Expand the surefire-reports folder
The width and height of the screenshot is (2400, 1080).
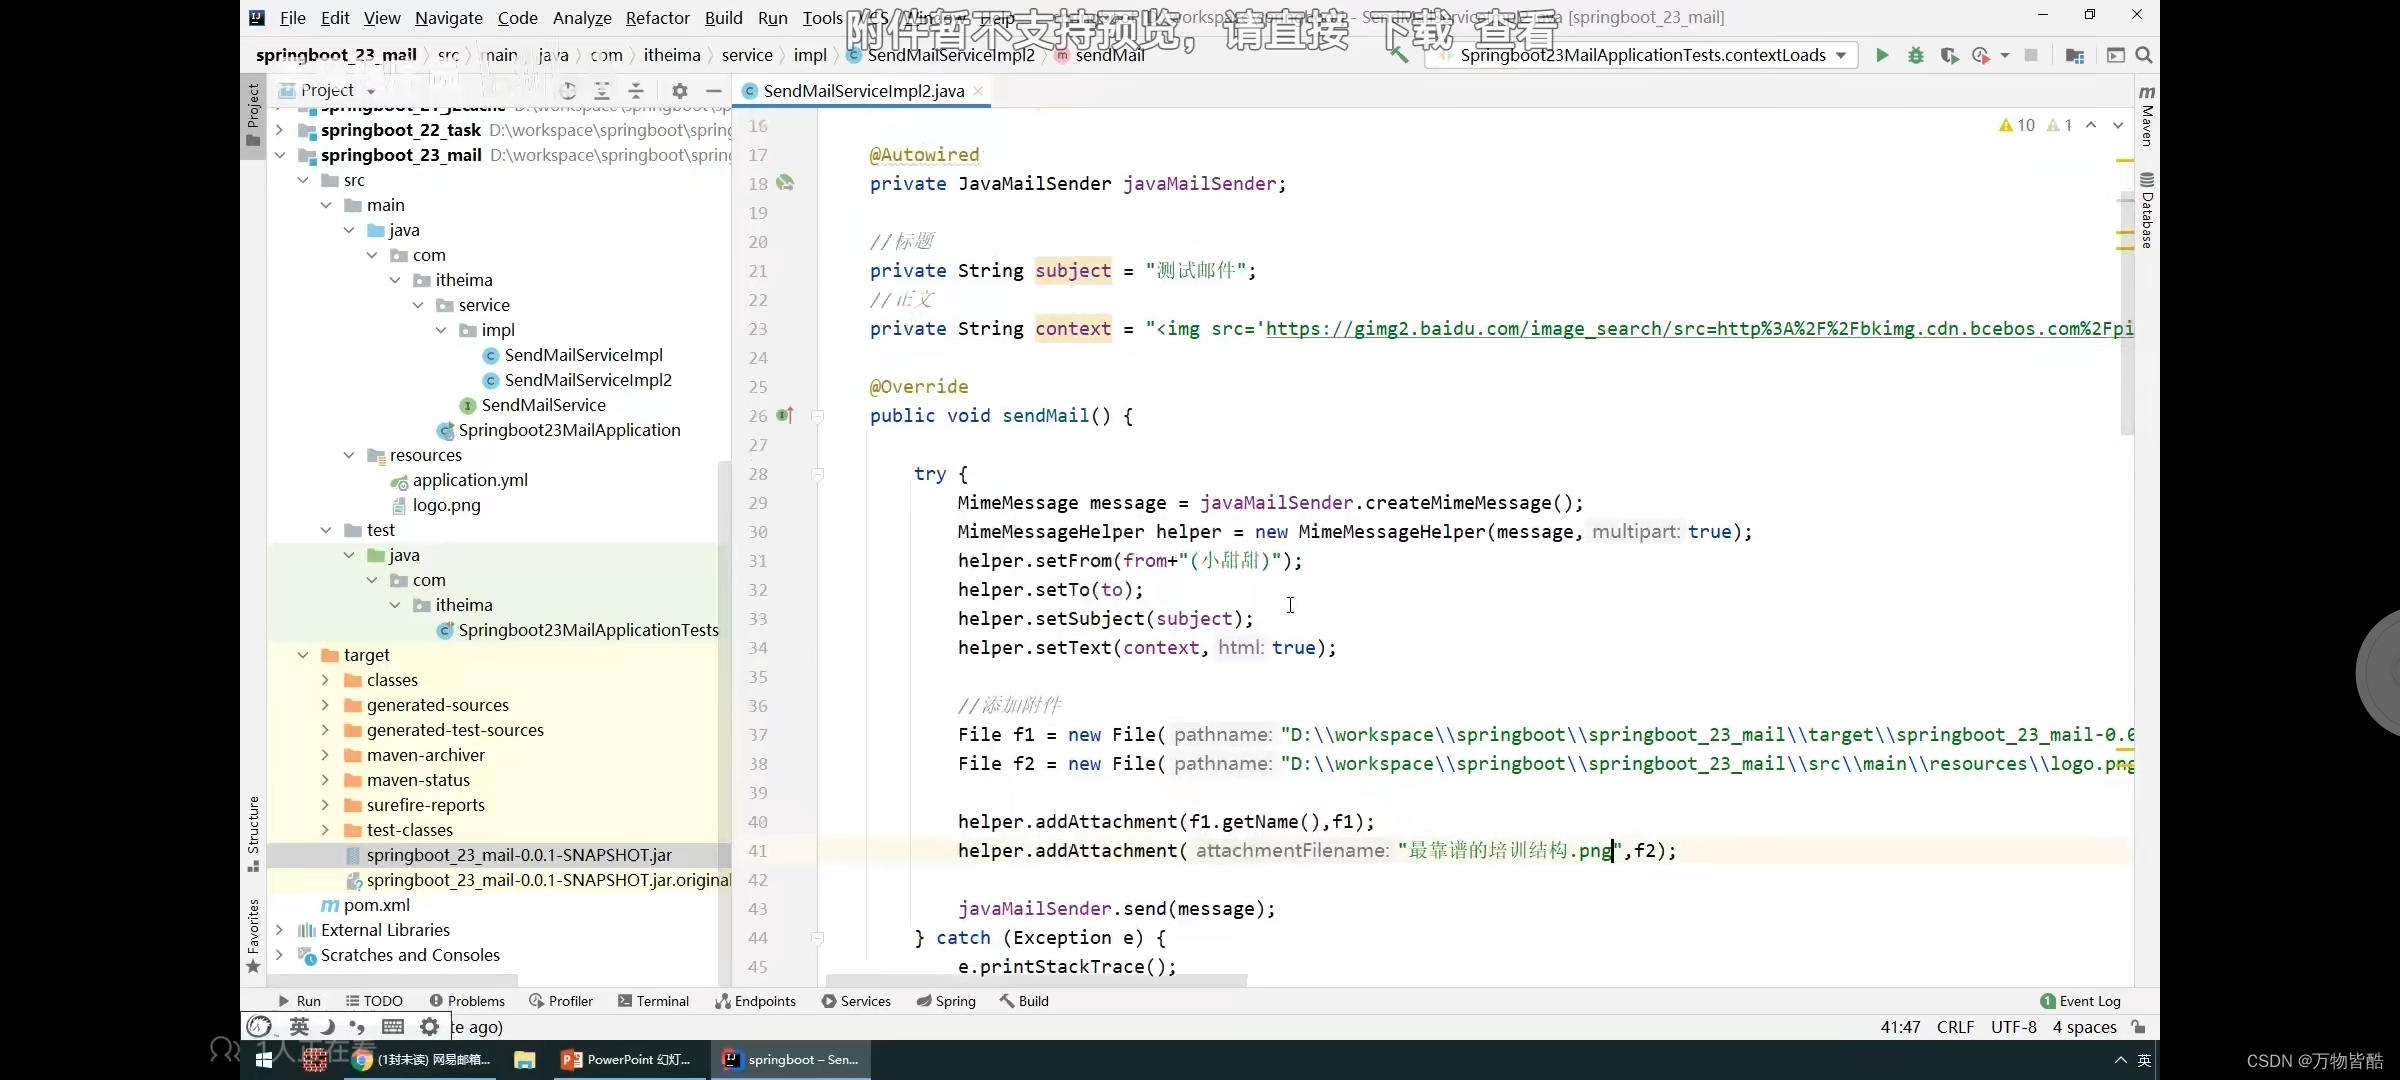coord(326,805)
